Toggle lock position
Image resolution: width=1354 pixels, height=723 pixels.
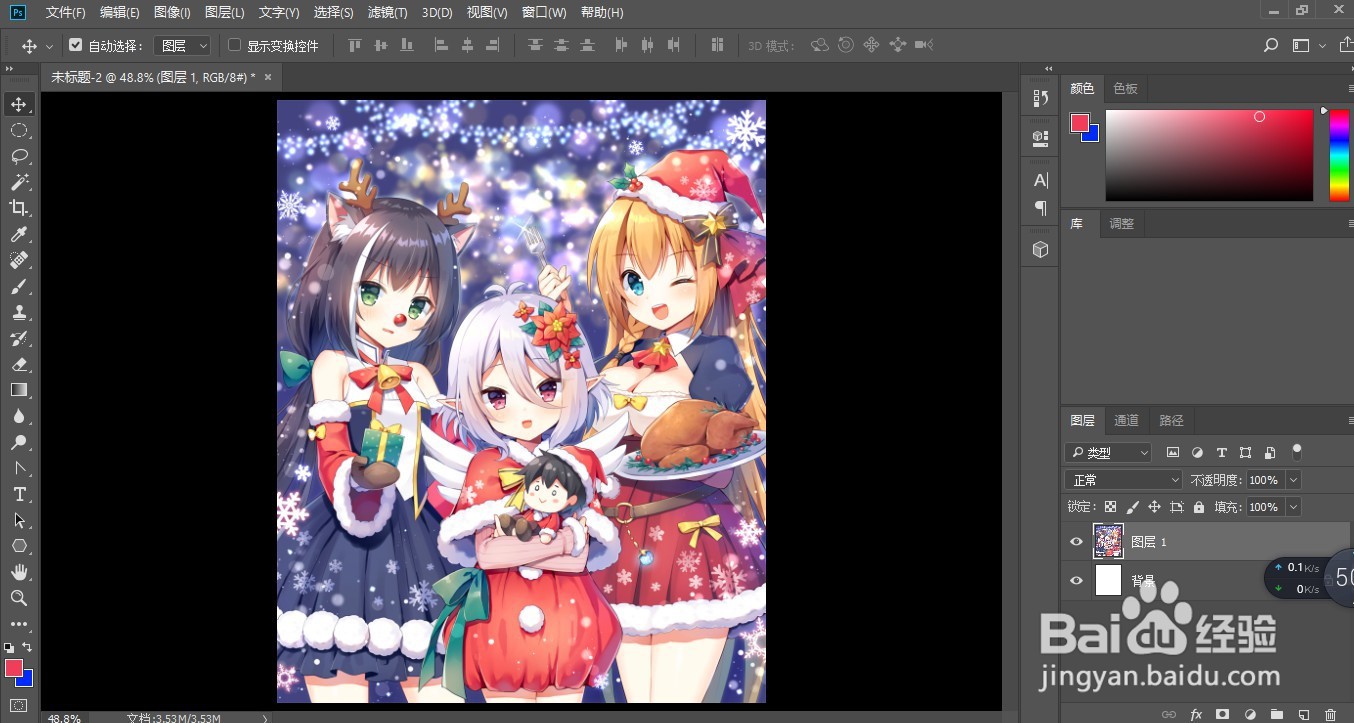[1154, 507]
